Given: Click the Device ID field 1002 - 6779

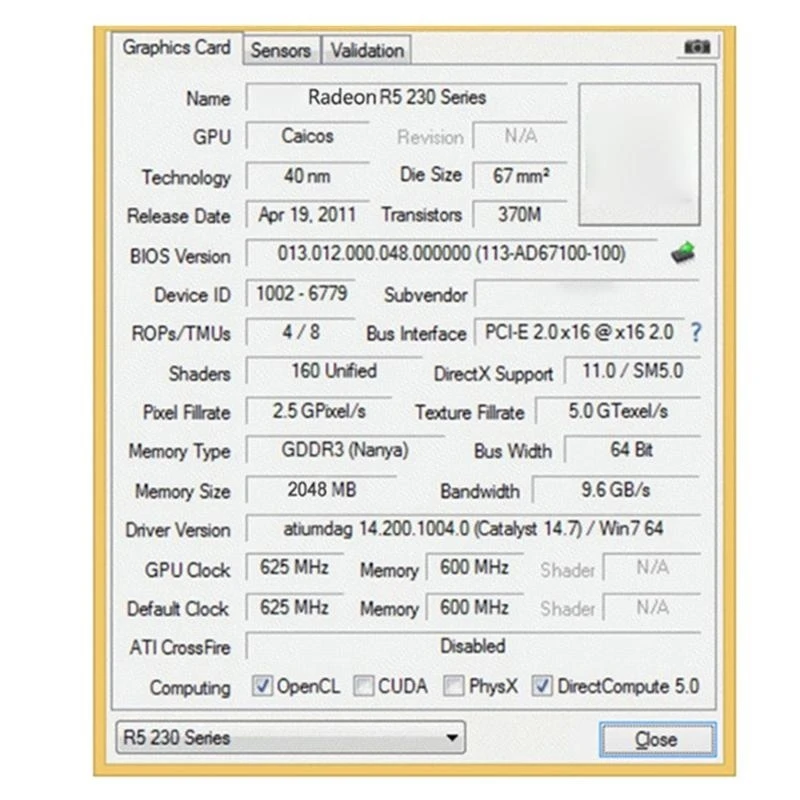Looking at the screenshot, I should point(301,293).
